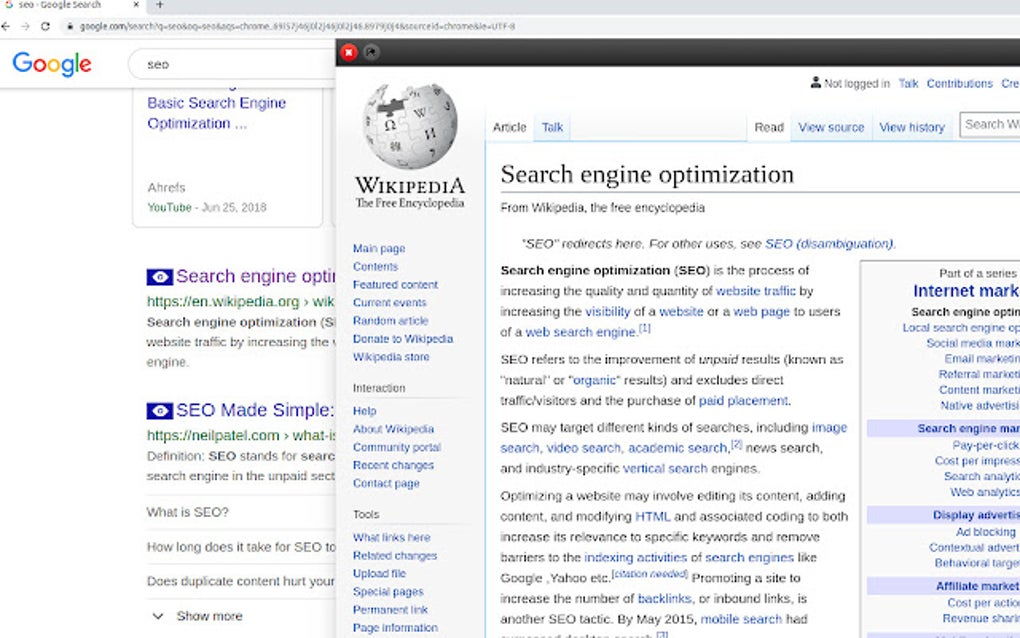The width and height of the screenshot is (1020, 638).
Task: Open Basic Search Engine Optimization video result
Action: pos(217,113)
